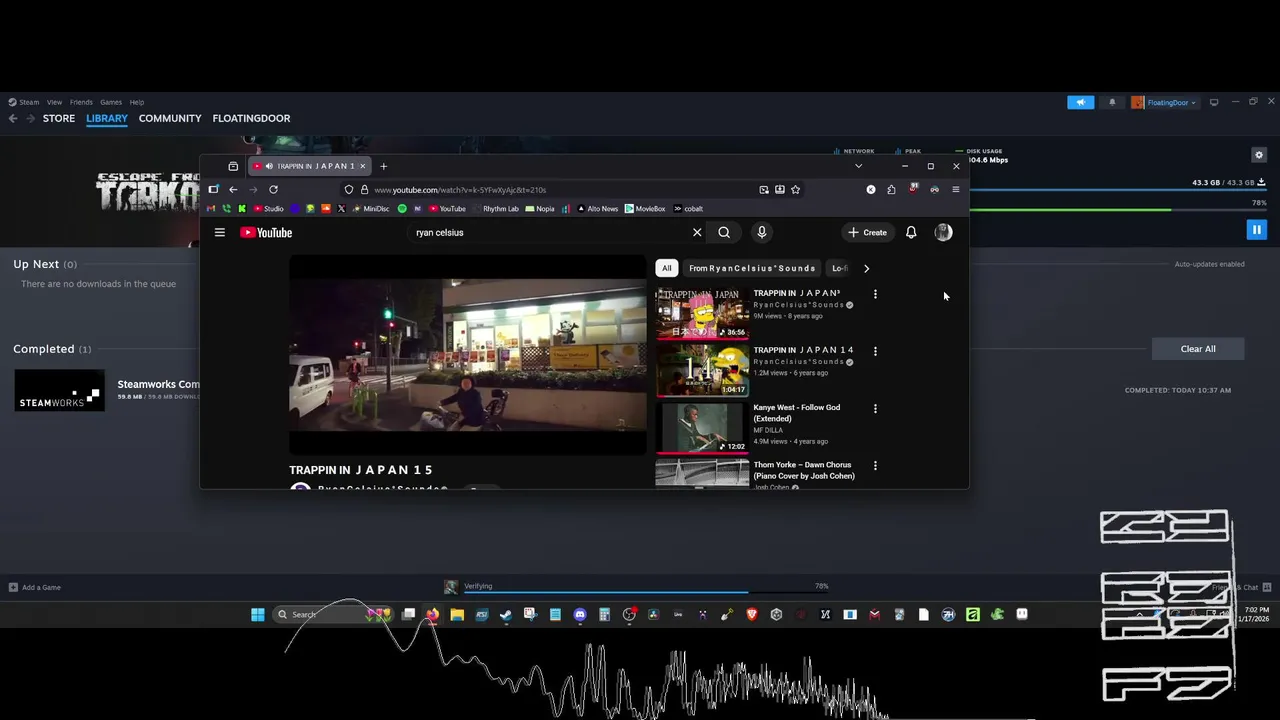
Task: Open the browser application hamburger menu
Action: 956,189
